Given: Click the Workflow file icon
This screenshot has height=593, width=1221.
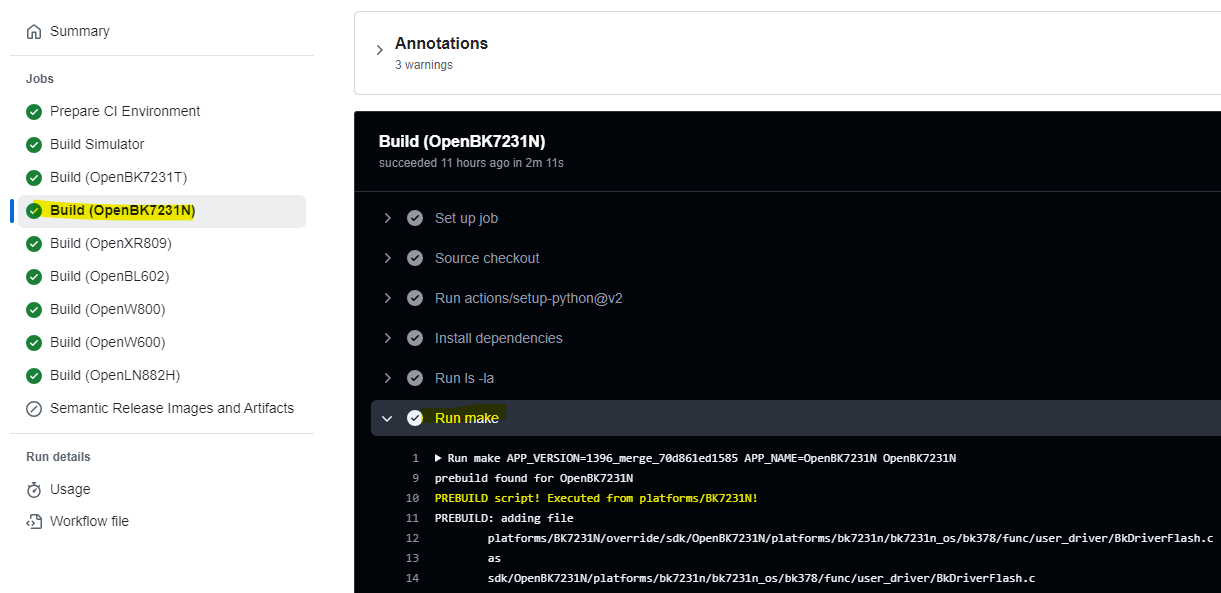Looking at the screenshot, I should pyautogui.click(x=34, y=522).
